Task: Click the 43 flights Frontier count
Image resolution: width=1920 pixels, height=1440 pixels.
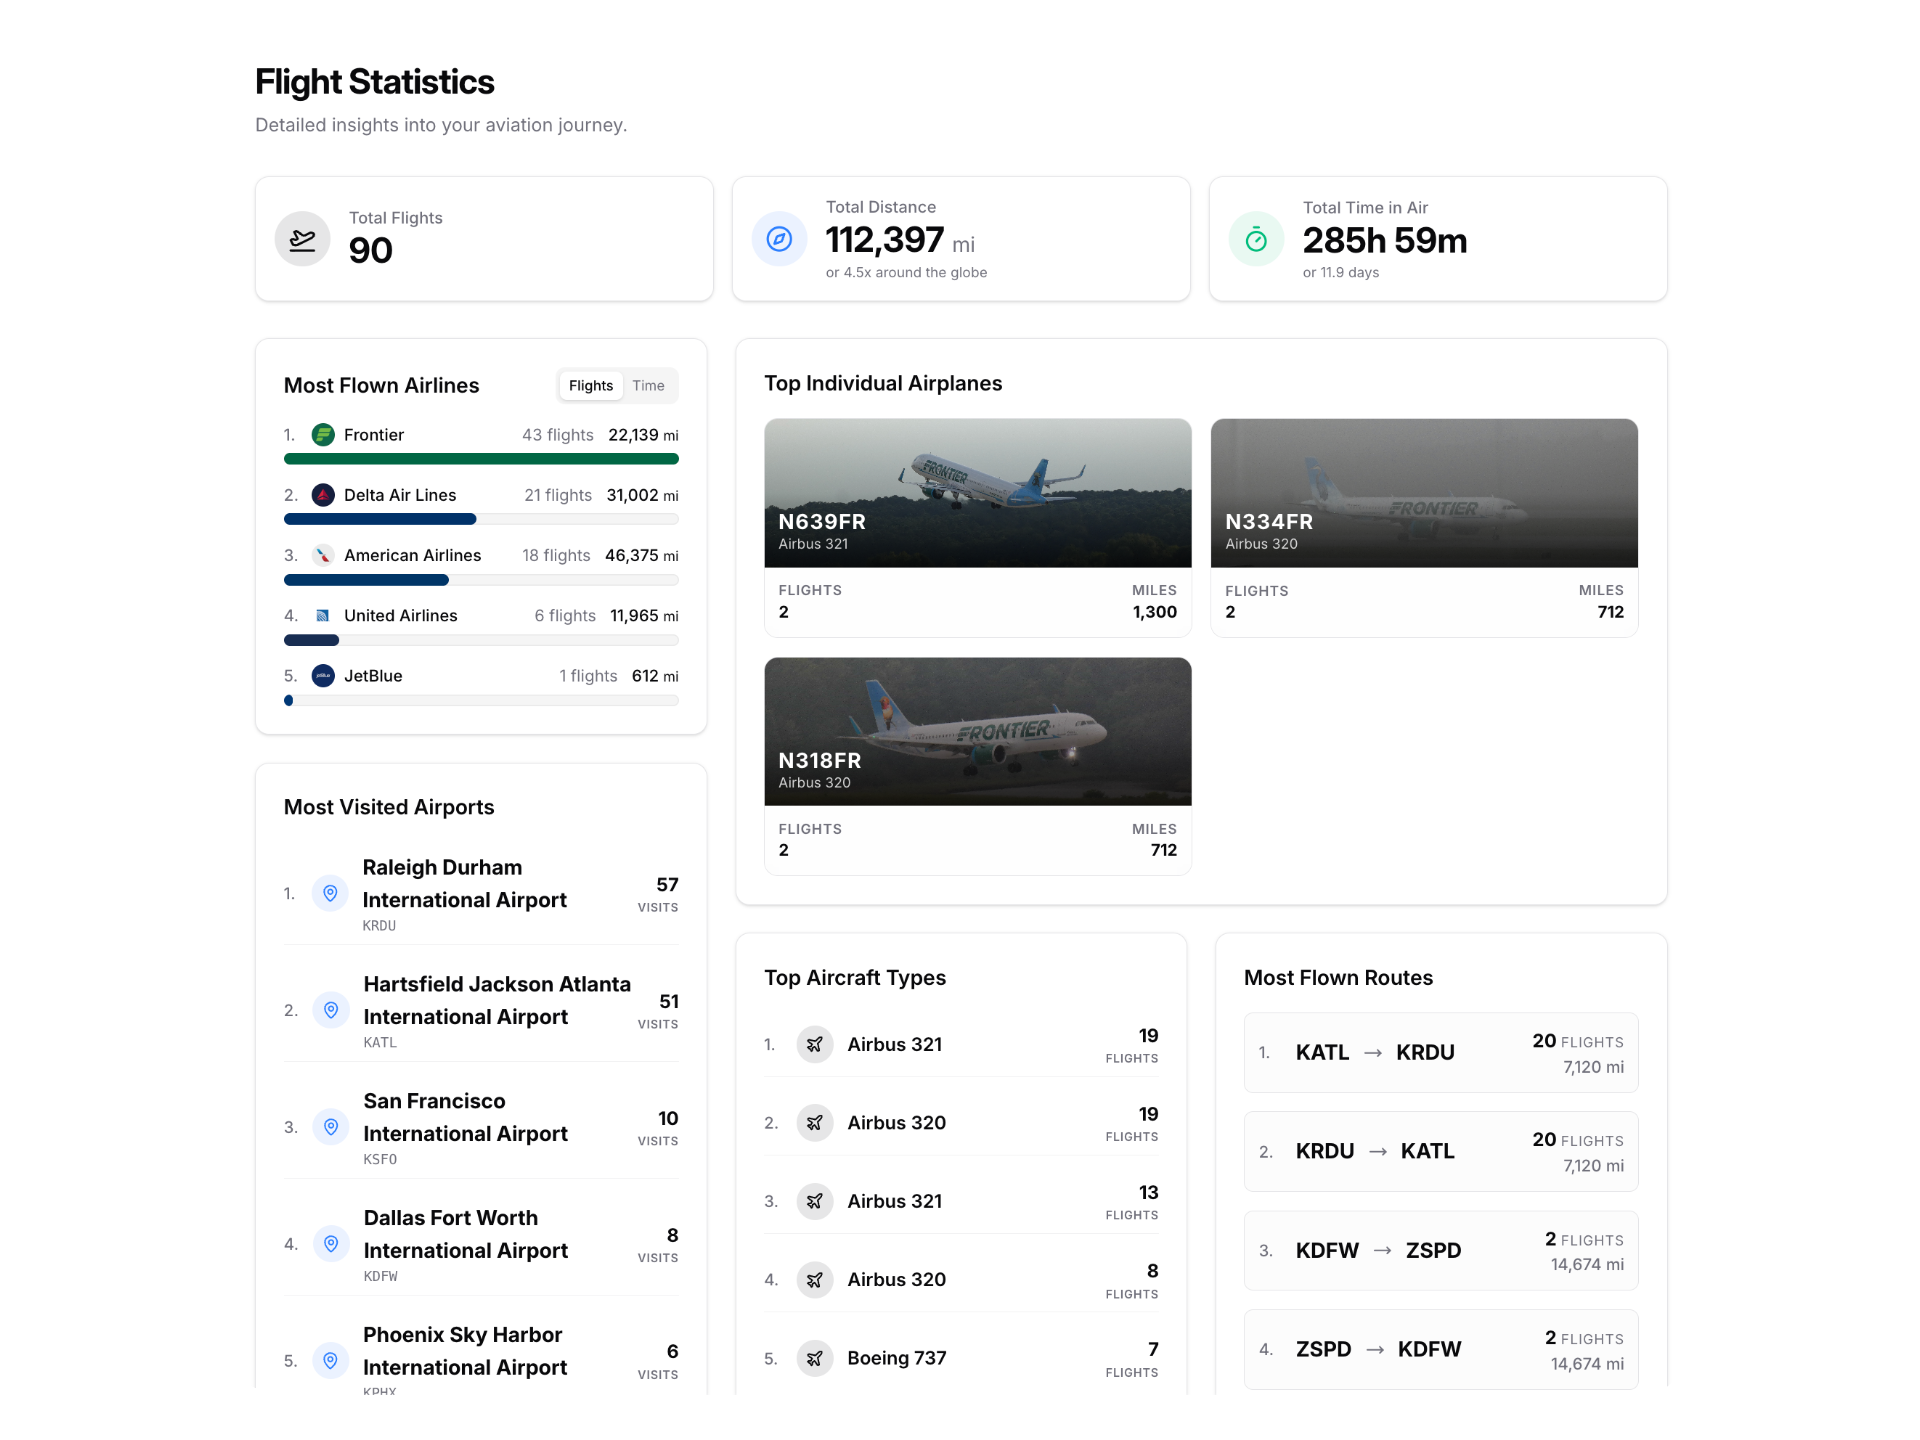Action: coord(558,435)
